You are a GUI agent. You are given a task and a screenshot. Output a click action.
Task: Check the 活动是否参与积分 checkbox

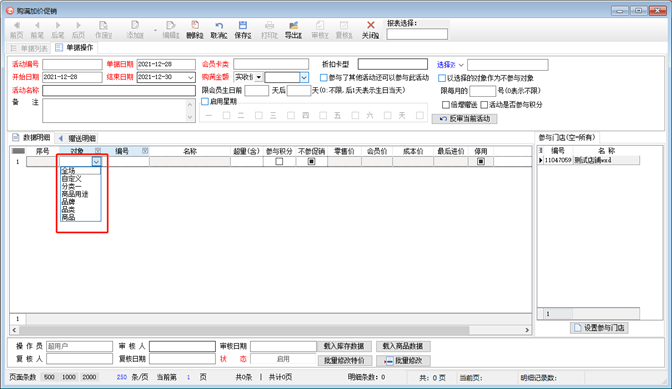[484, 105]
